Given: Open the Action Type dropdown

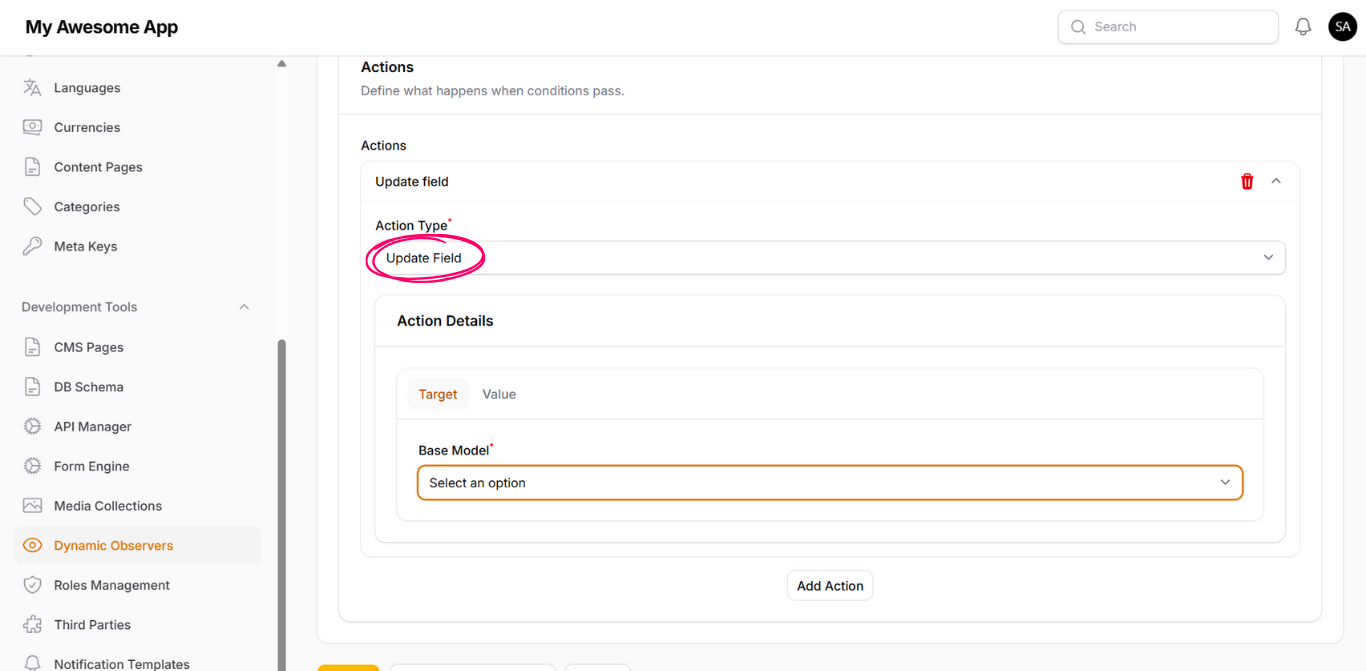Looking at the screenshot, I should point(829,258).
